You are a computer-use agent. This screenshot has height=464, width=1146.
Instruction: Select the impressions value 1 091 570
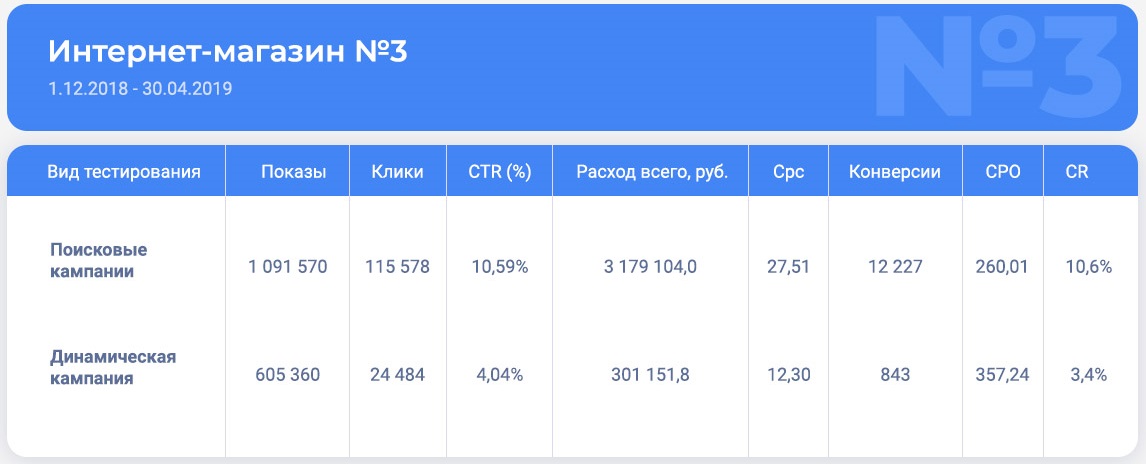(288, 267)
